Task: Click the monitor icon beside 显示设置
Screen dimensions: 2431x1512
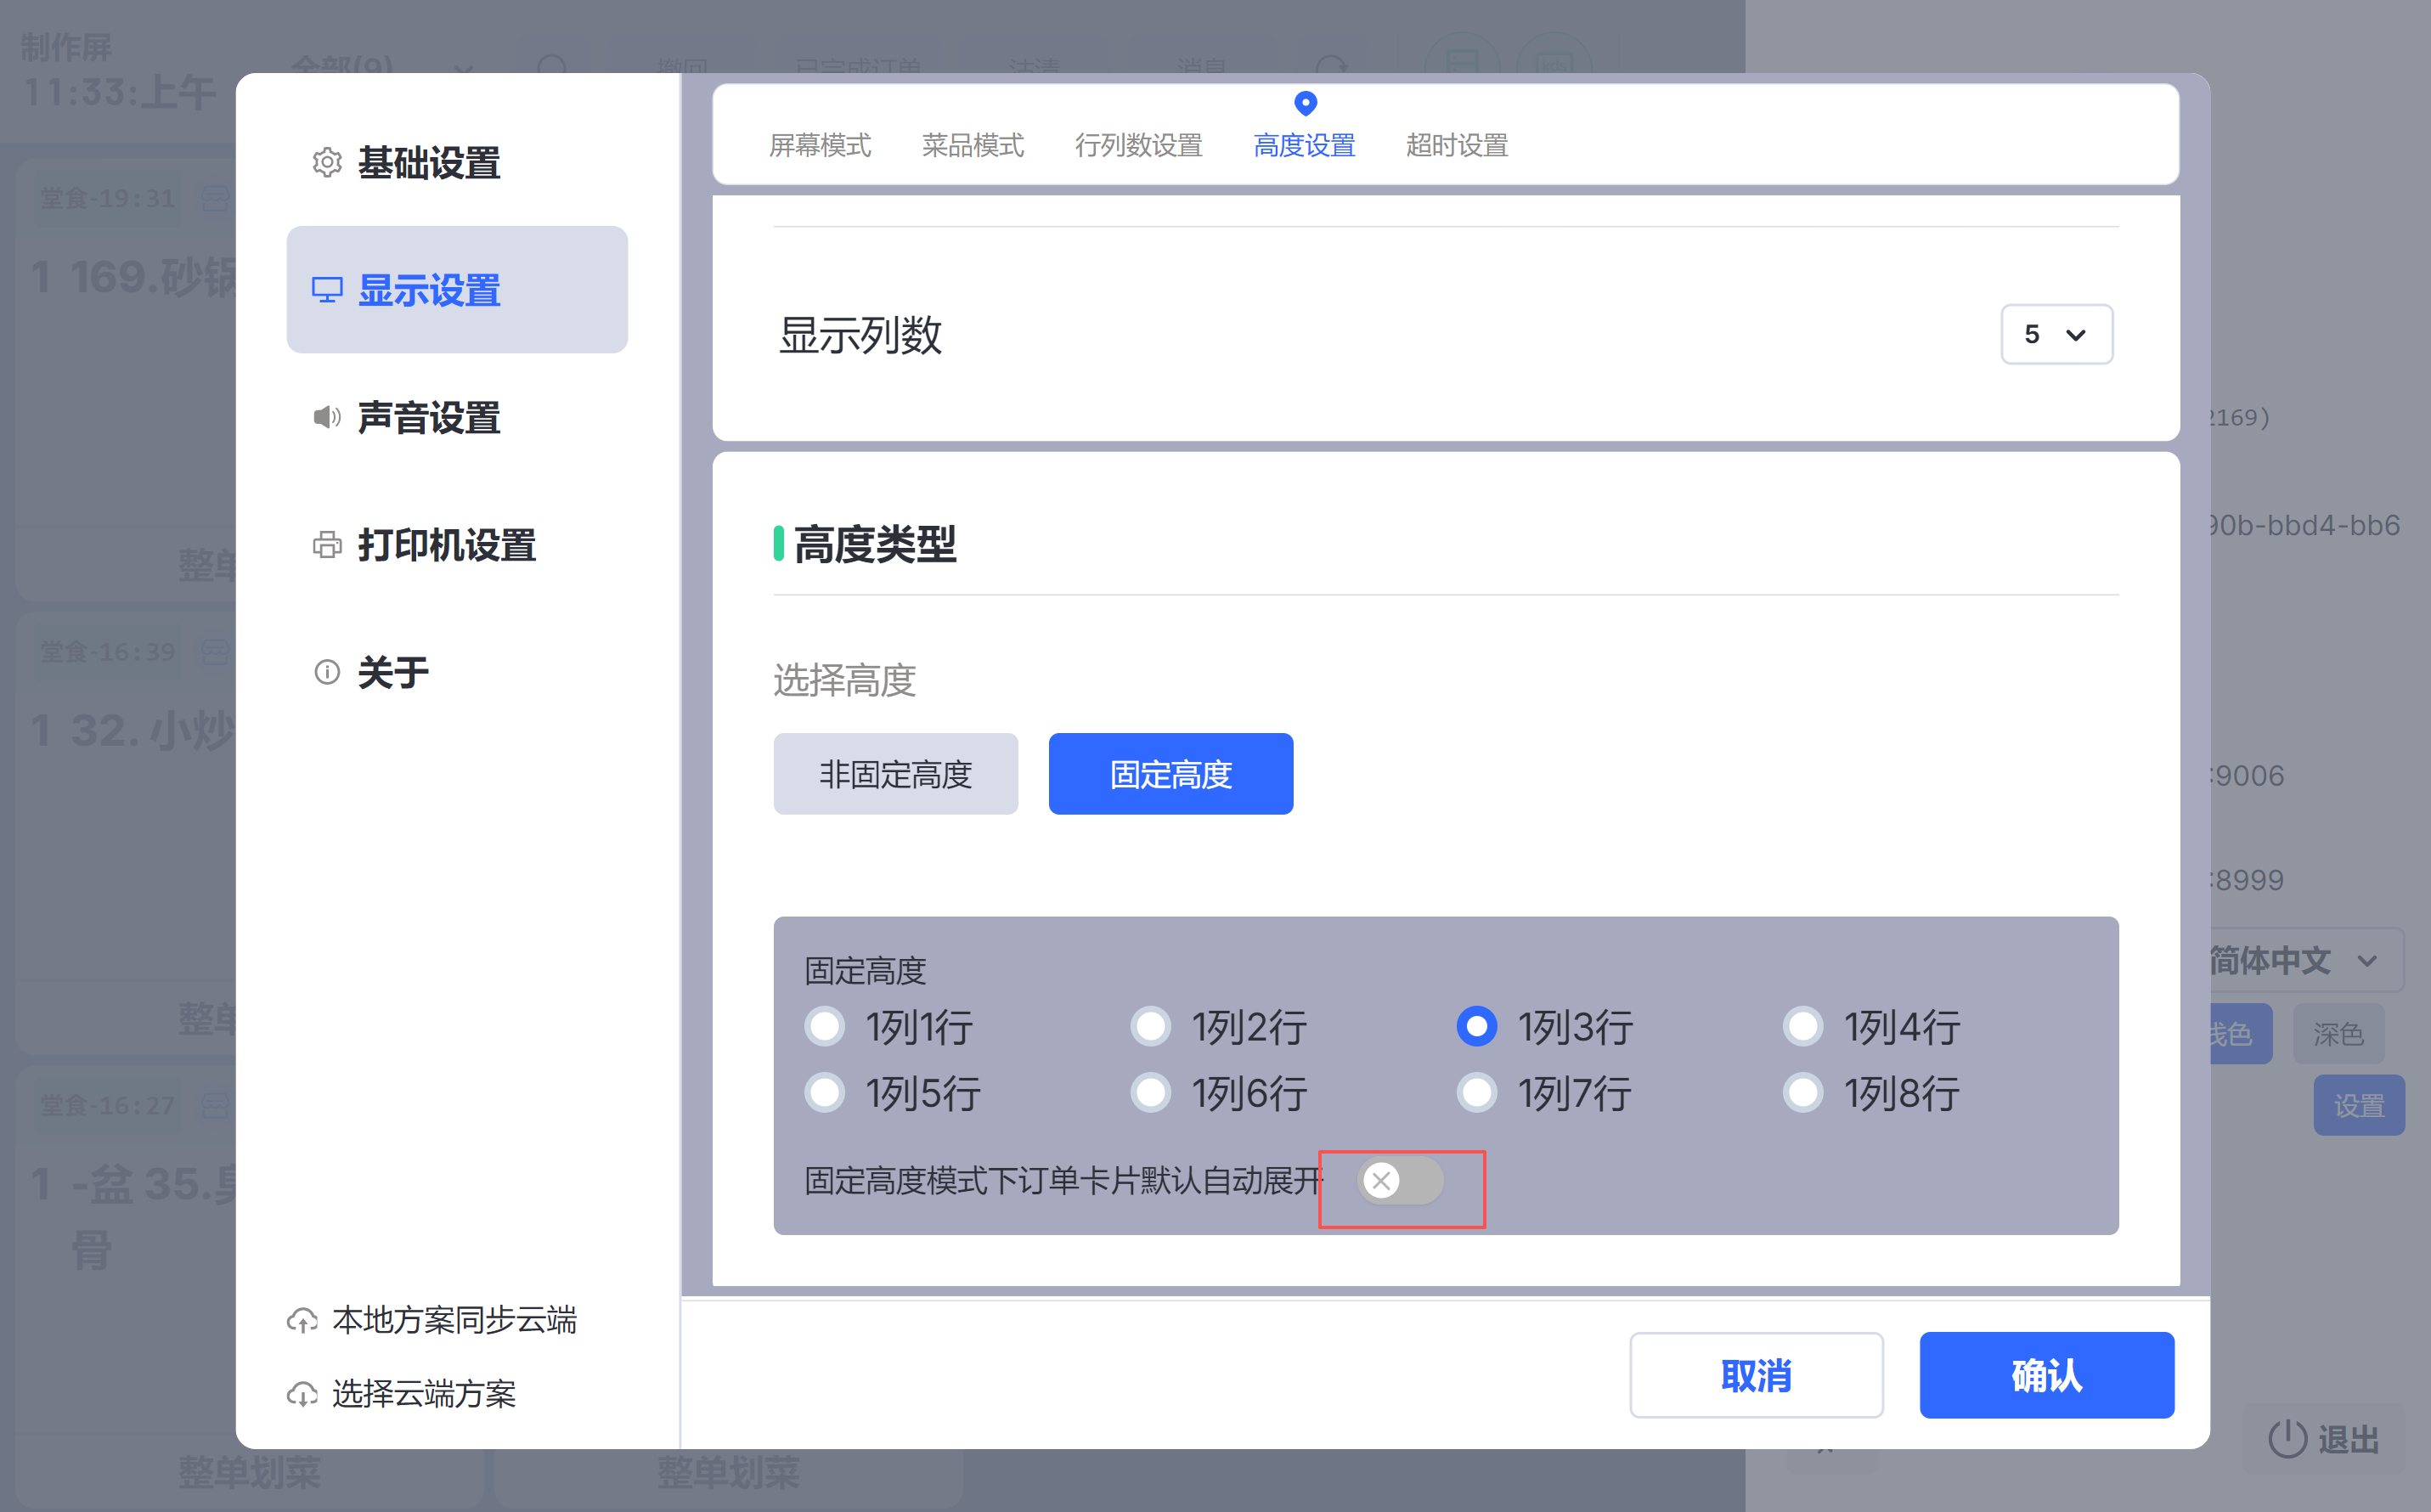Action: pyautogui.click(x=326, y=290)
